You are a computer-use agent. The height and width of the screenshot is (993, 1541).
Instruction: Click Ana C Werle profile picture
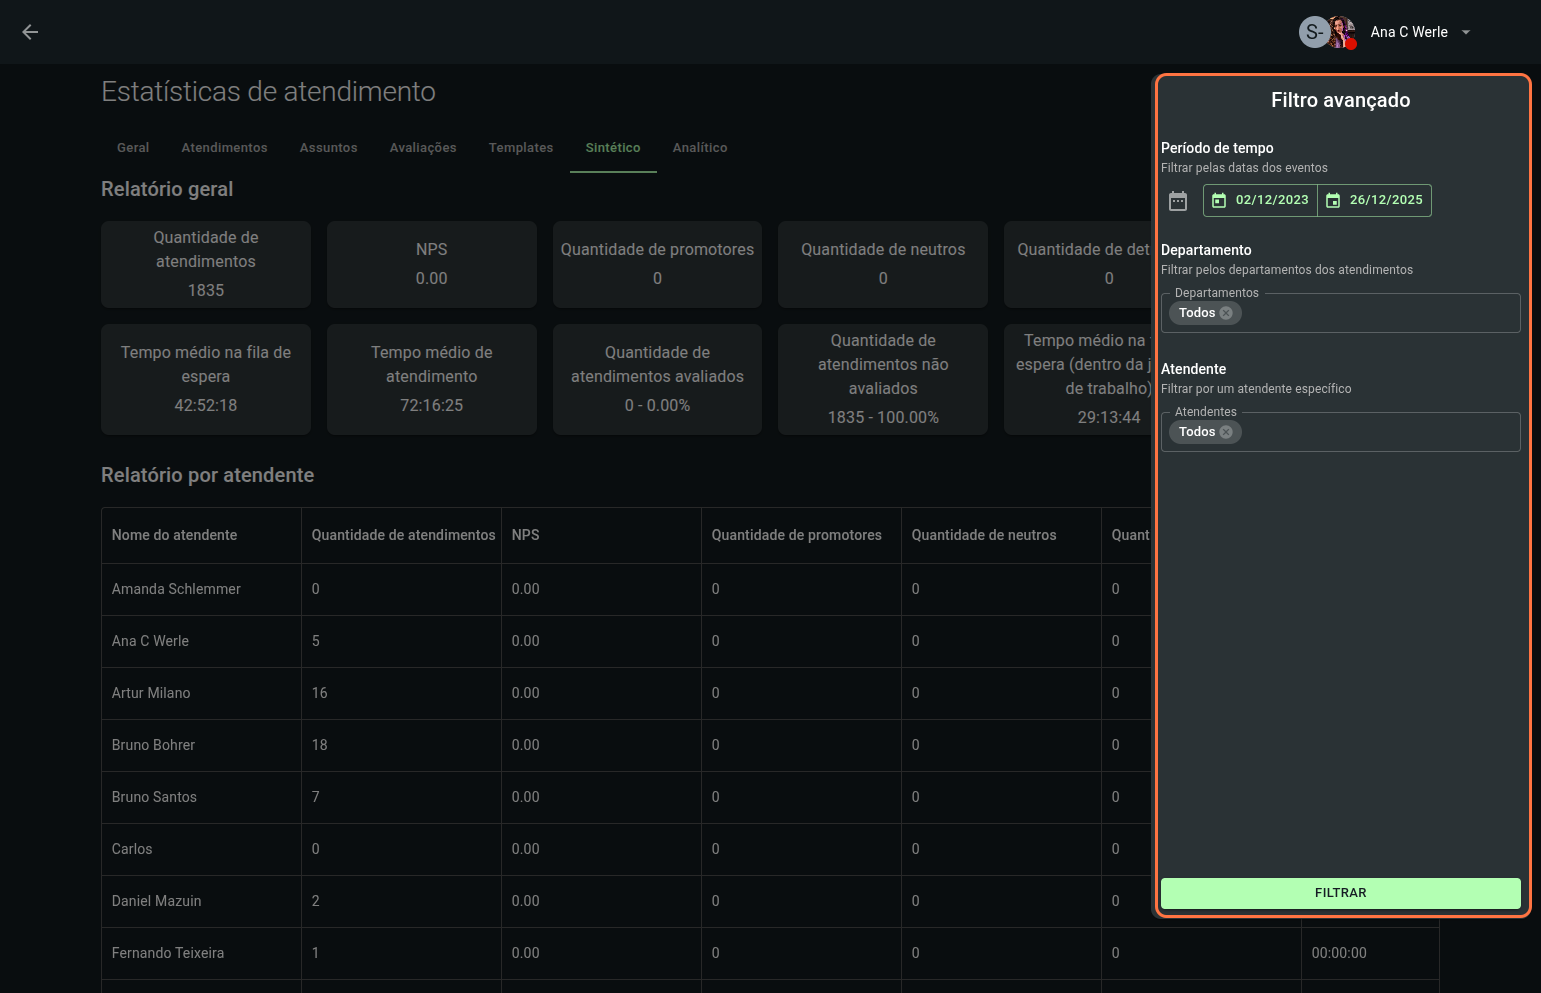pyautogui.click(x=1342, y=32)
